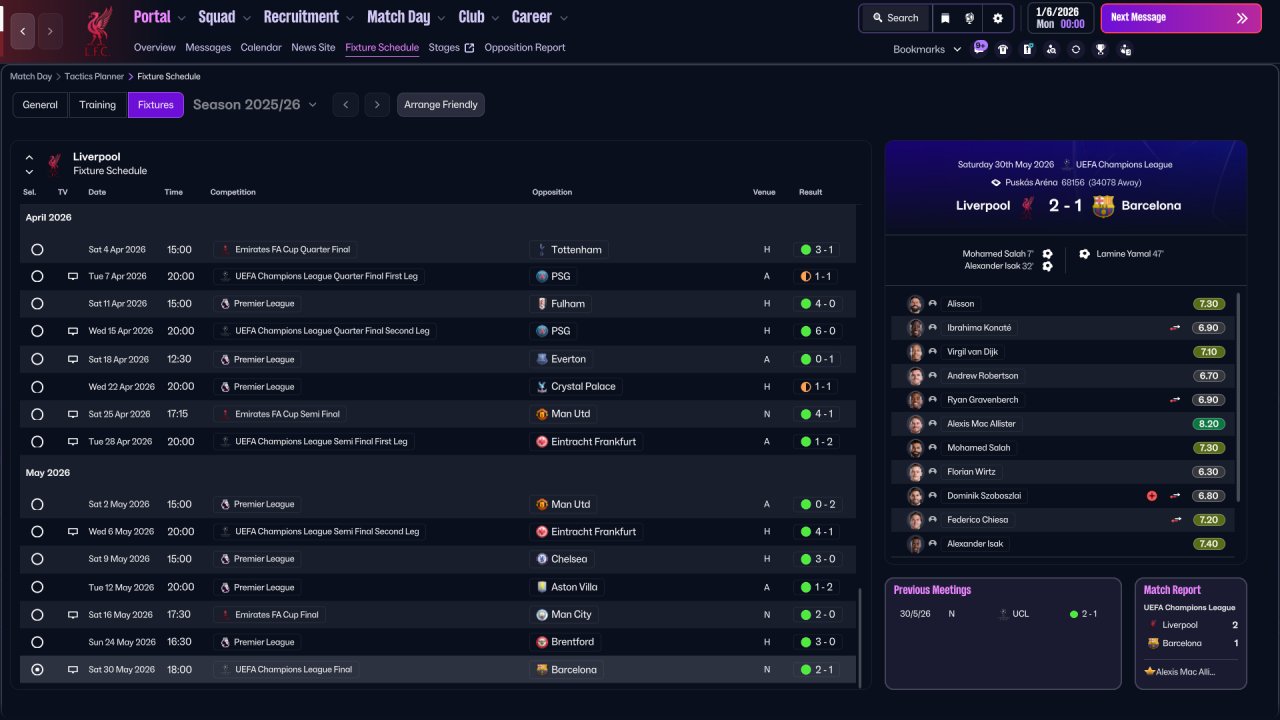This screenshot has height=720, width=1280.
Task: Open the Portal dropdown menu
Action: [160, 17]
